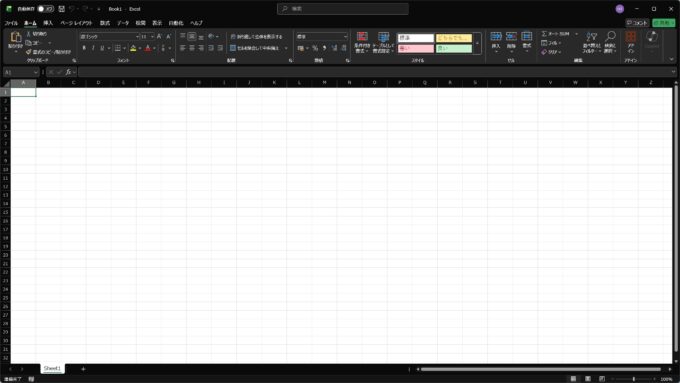Toggle underline formatting
Viewport: 680px width, 383px height.
click(x=102, y=48)
